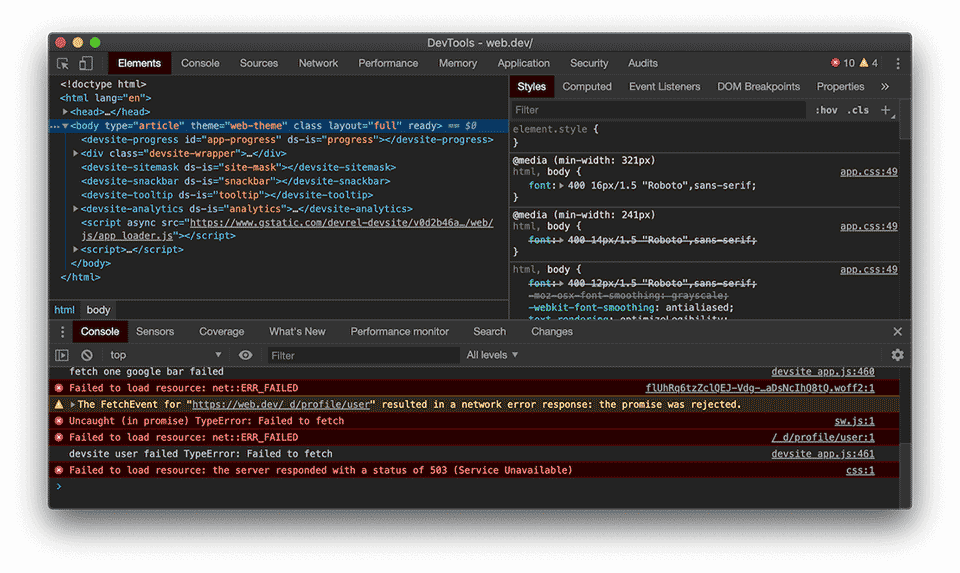960x573 pixels.
Task: Open console settings gear
Action: [x=897, y=355]
